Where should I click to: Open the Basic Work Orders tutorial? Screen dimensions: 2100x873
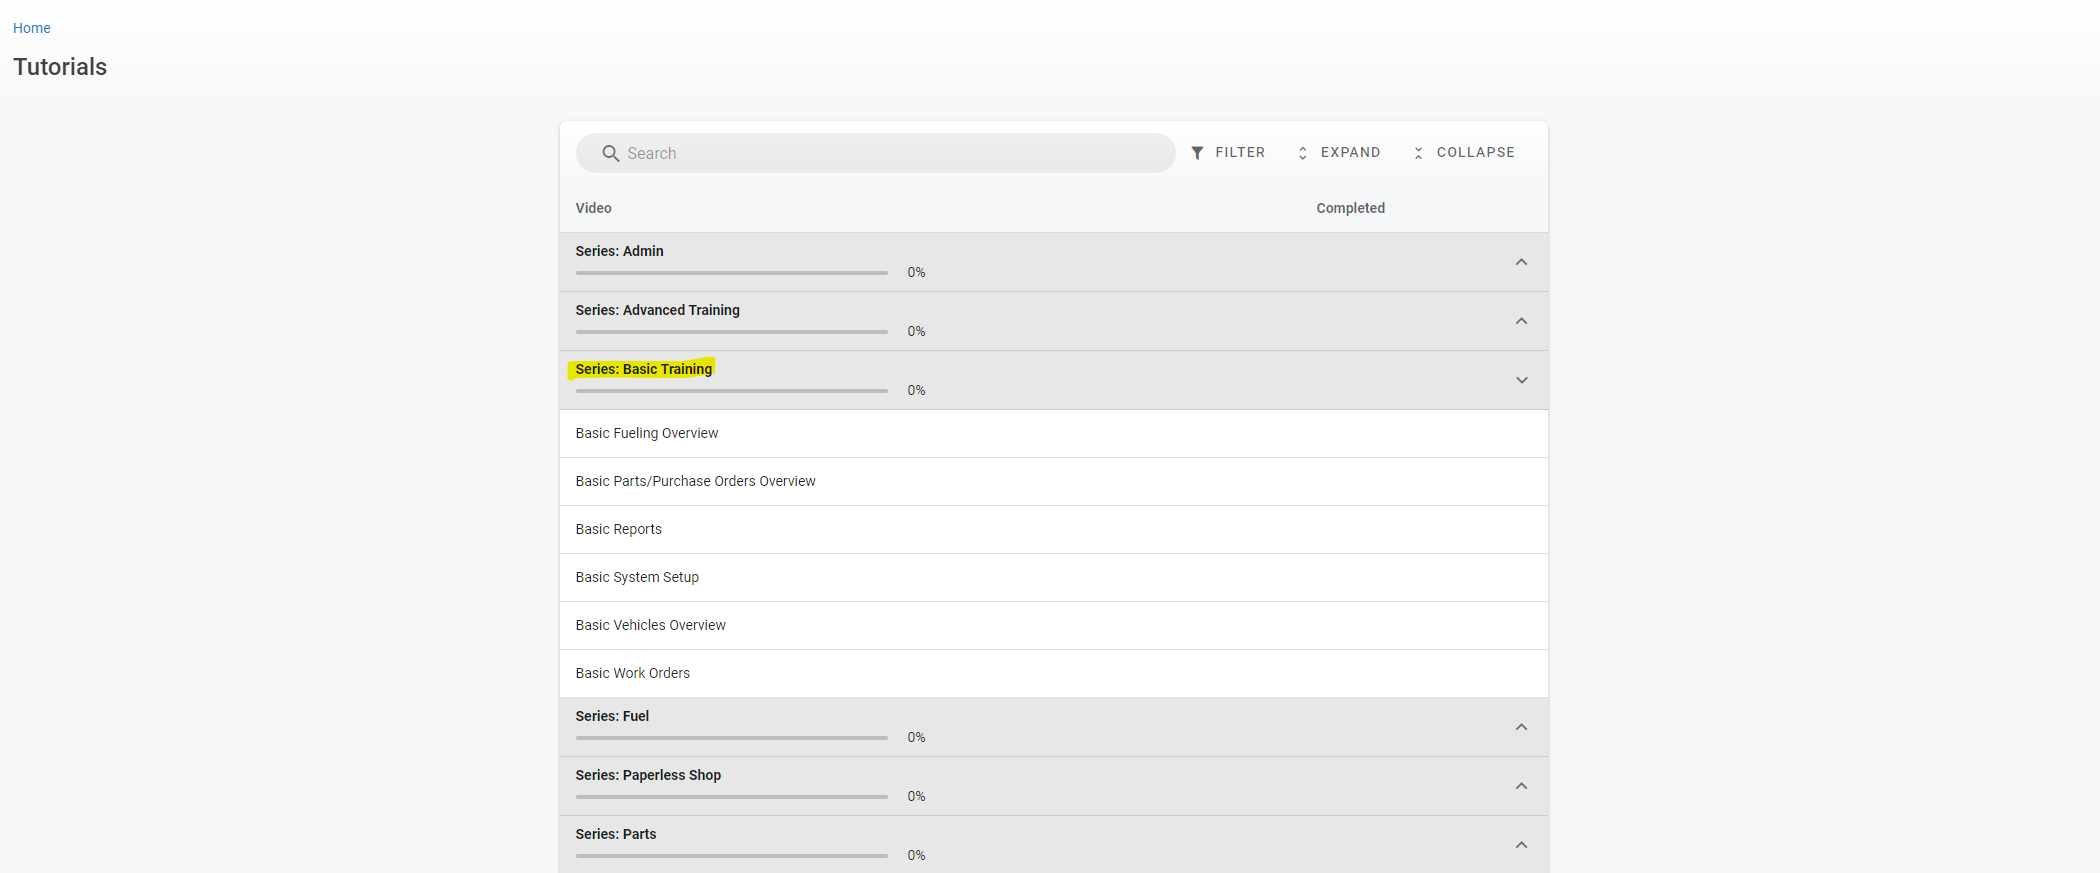pyautogui.click(x=632, y=673)
